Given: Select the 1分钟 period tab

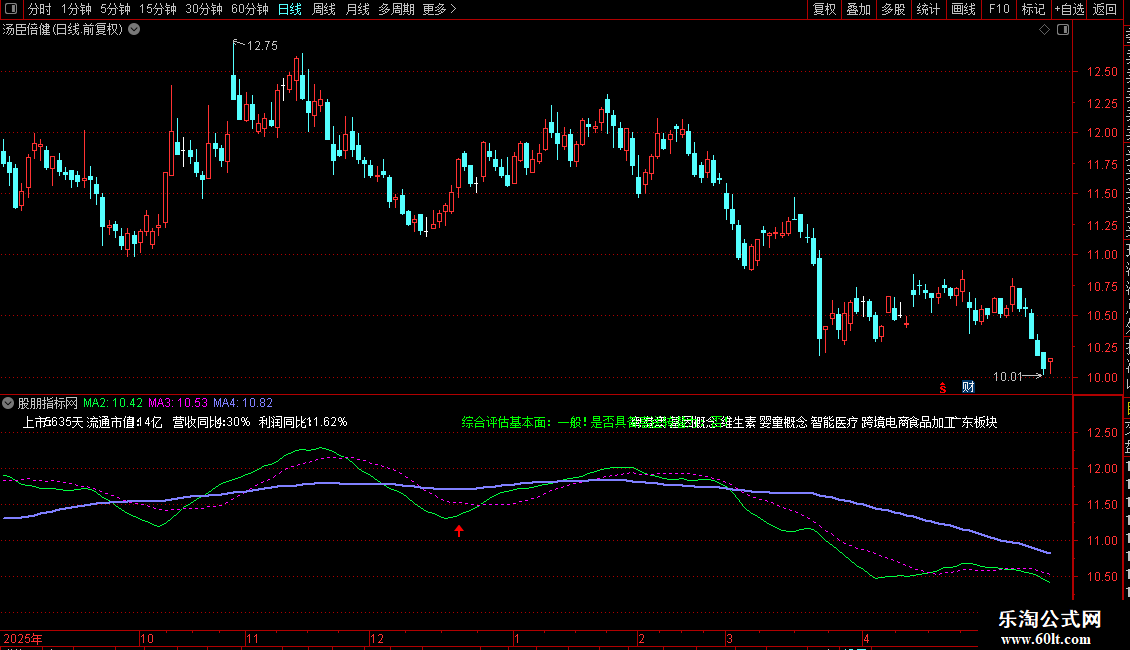Looking at the screenshot, I should tap(76, 9).
